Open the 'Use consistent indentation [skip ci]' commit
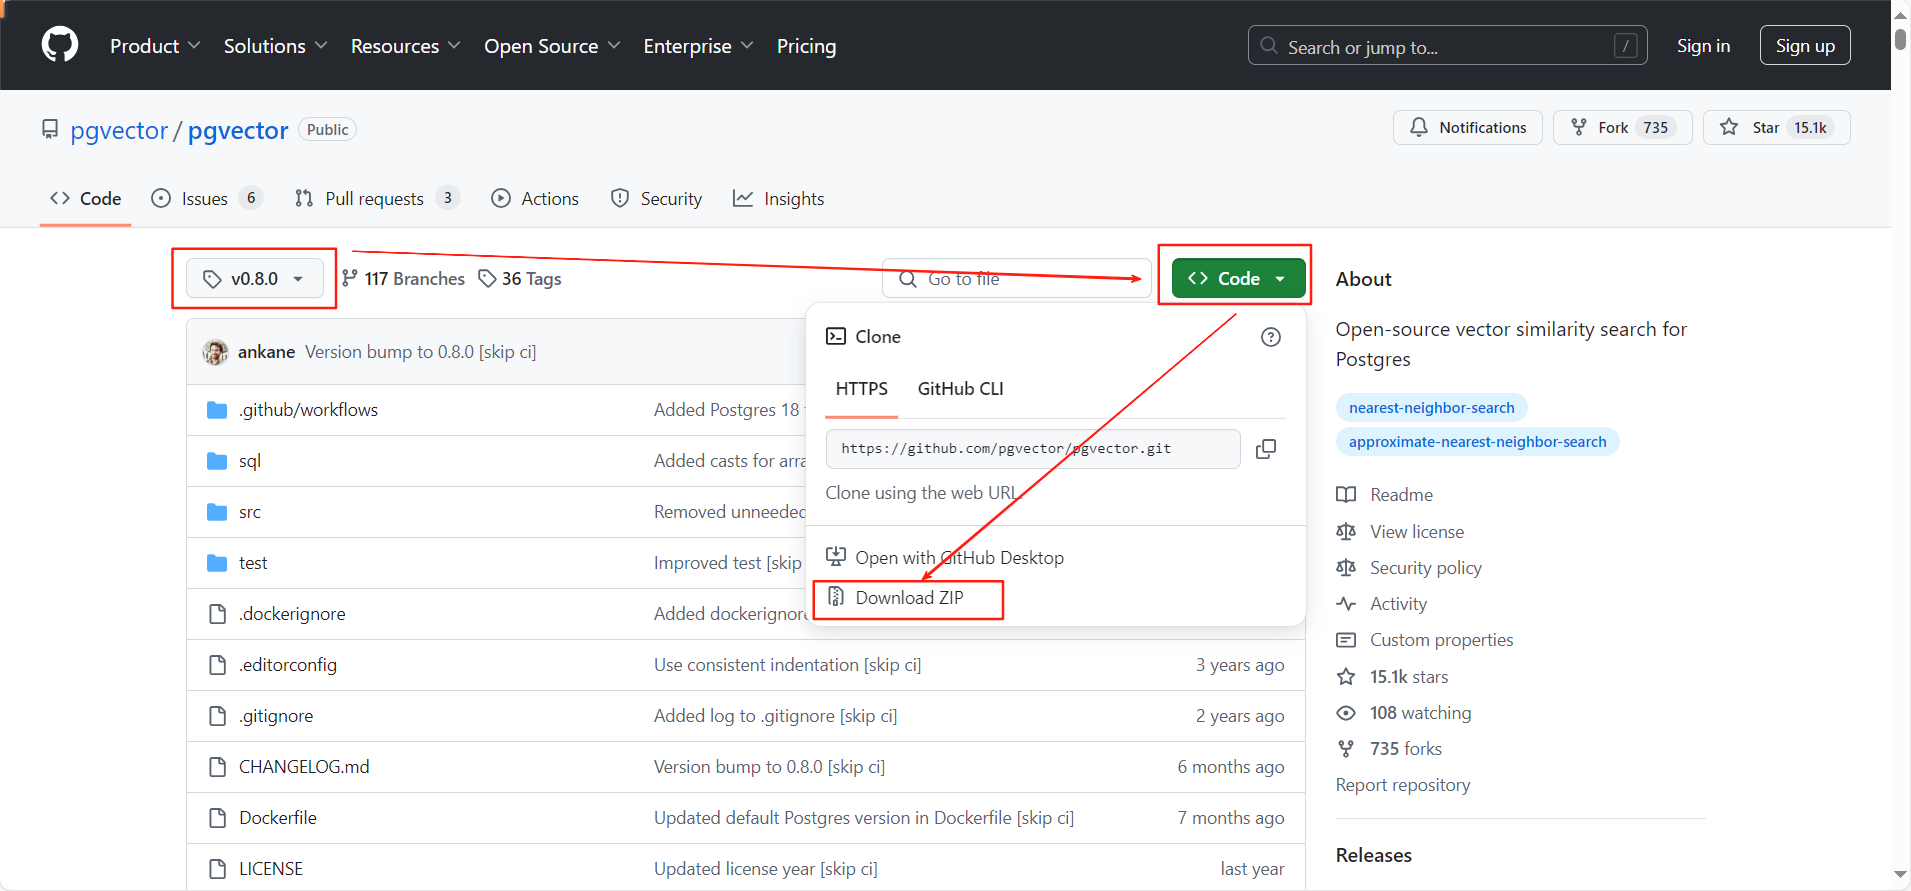This screenshot has height=891, width=1911. tap(787, 665)
